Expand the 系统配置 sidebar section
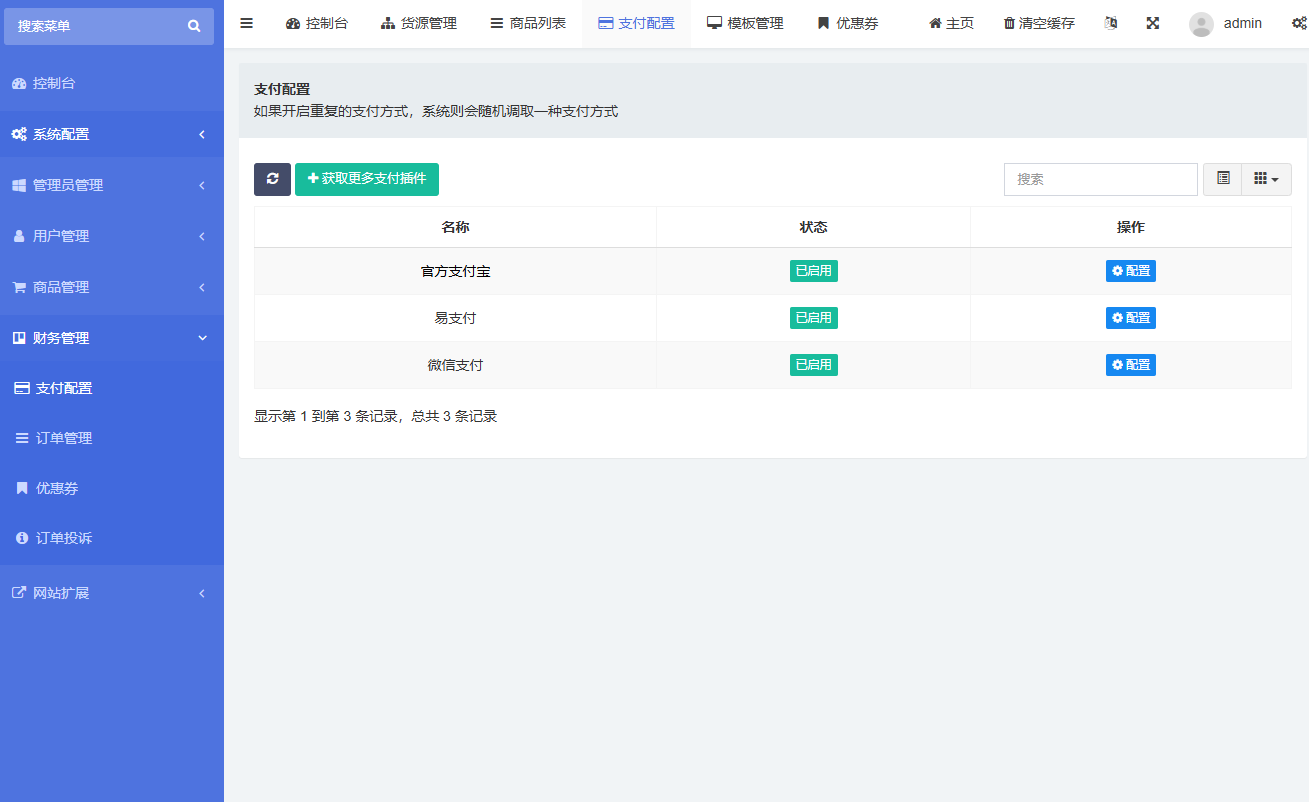This screenshot has height=802, width=1309. [112, 134]
